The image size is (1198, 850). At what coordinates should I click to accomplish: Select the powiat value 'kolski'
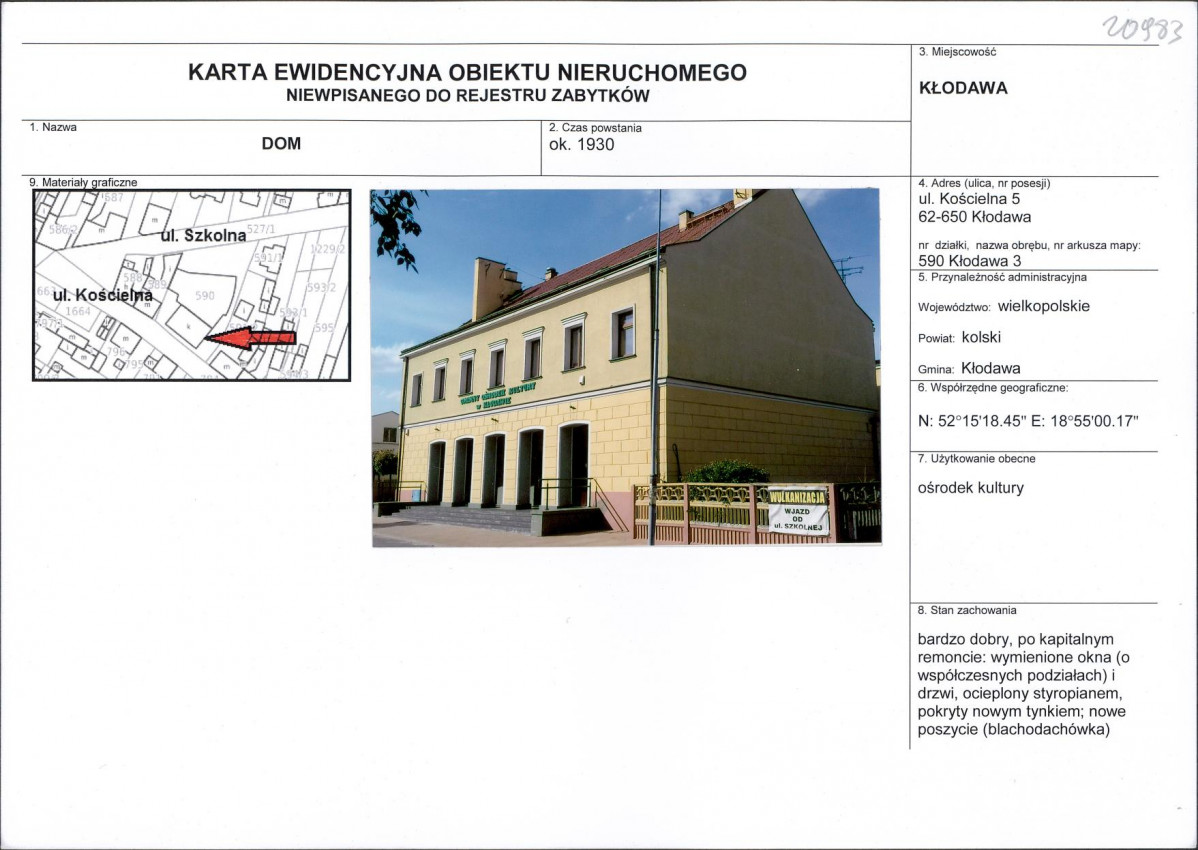tap(981, 337)
